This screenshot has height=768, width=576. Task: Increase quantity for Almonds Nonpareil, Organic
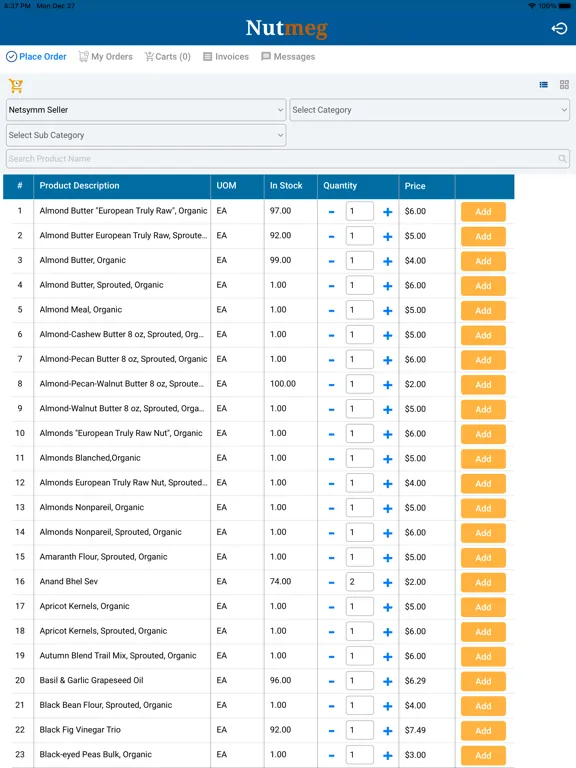click(x=387, y=509)
